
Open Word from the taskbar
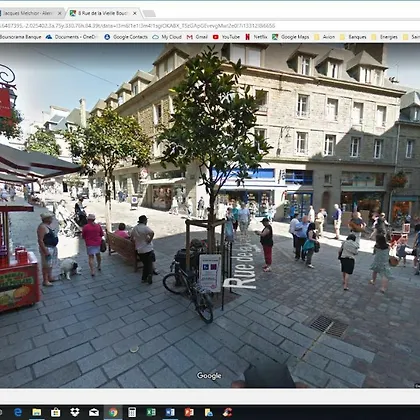(170, 412)
